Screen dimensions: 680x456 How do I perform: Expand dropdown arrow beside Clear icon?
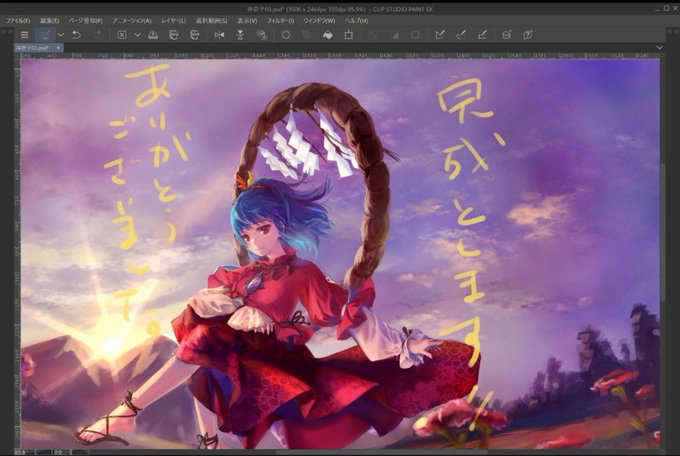[x=137, y=35]
